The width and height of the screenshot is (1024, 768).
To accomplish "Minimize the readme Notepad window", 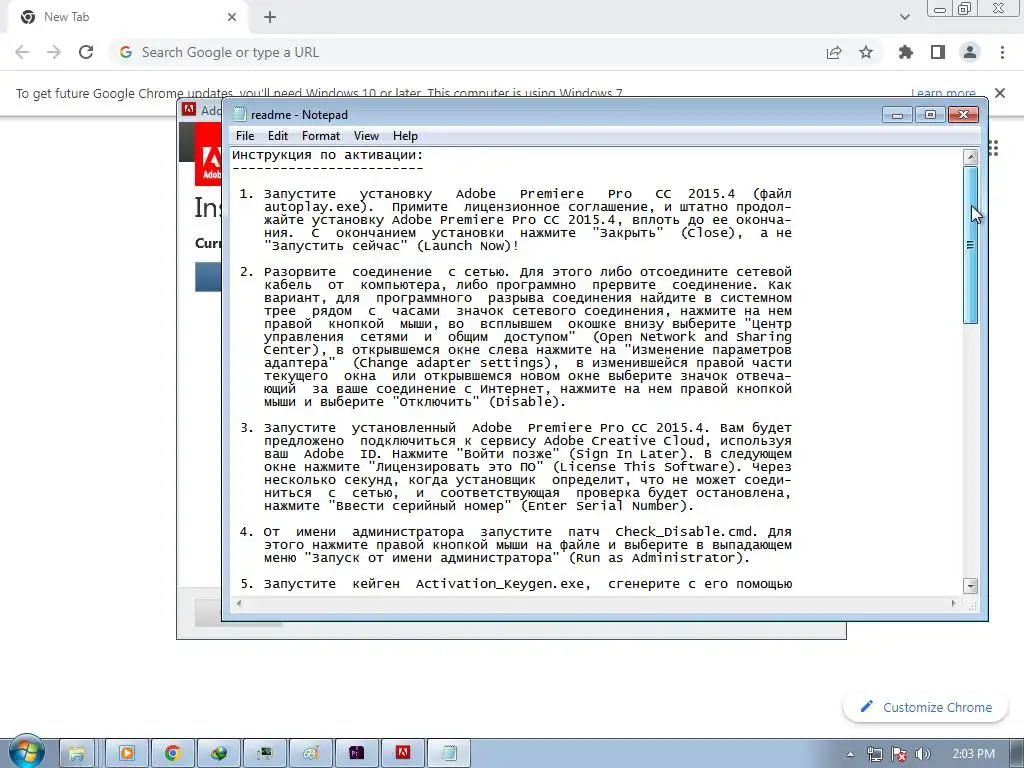I will click(x=897, y=115).
